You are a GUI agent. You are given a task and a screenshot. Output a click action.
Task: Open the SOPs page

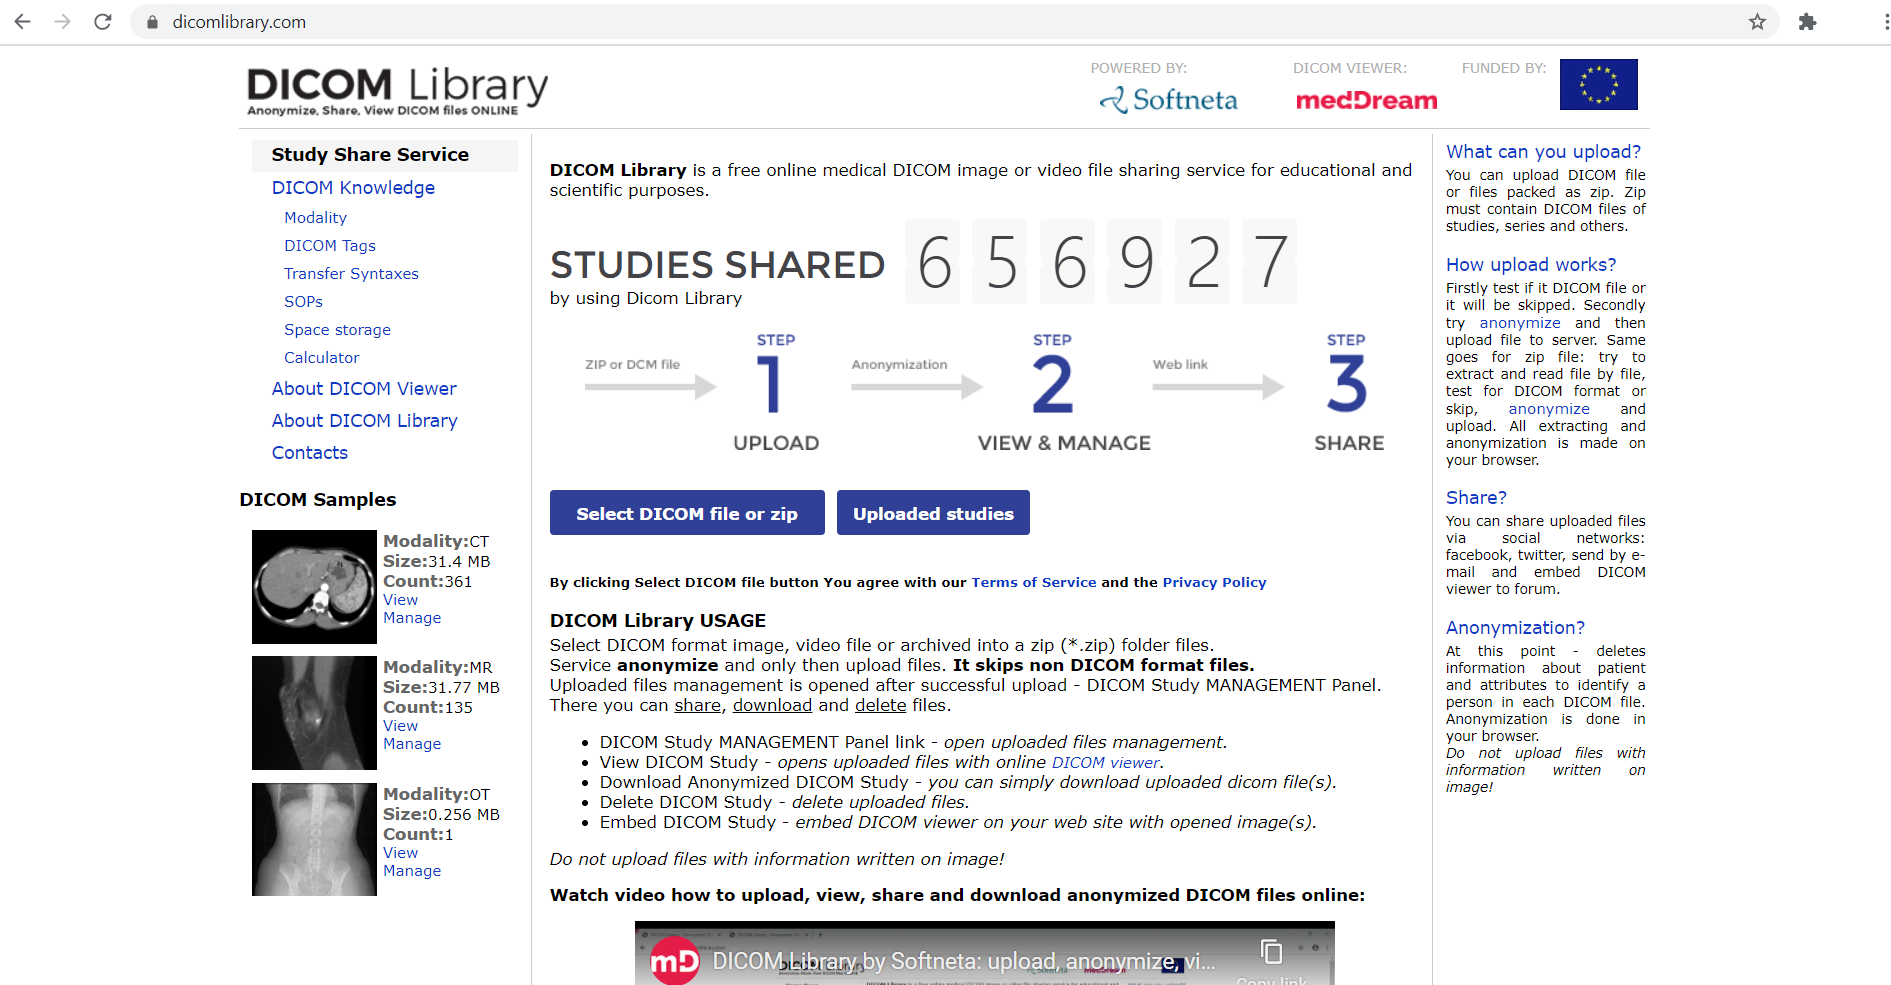pyautogui.click(x=303, y=302)
